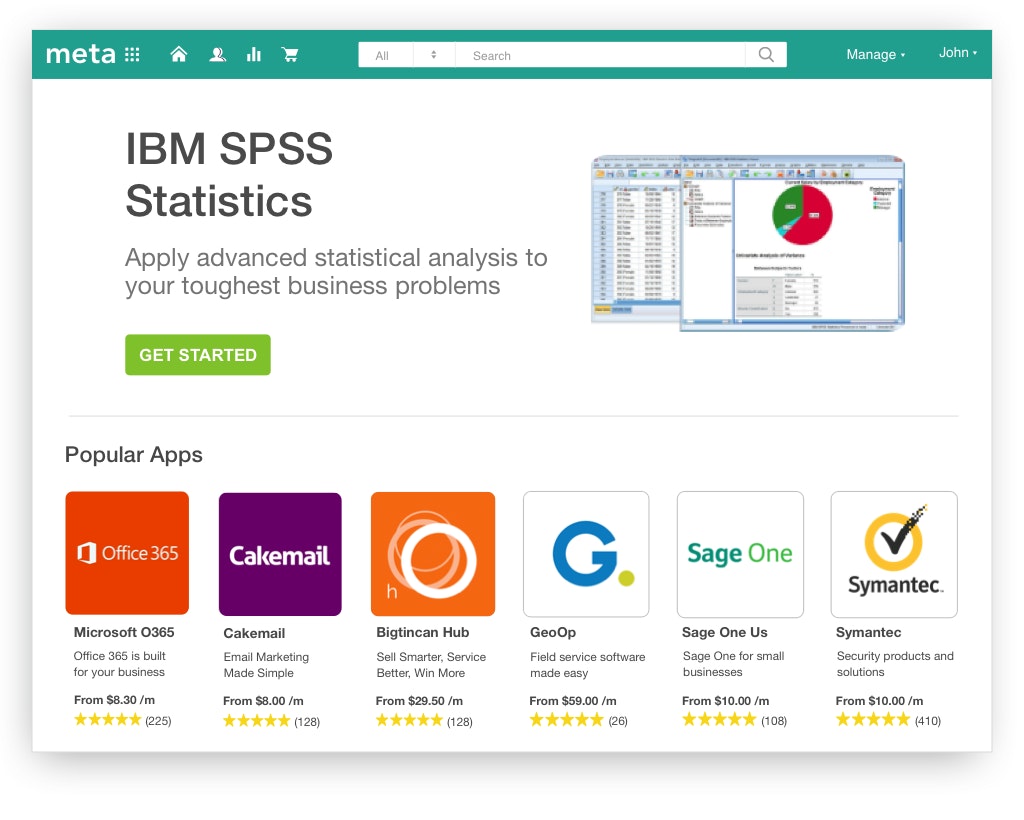This screenshot has height=820, width=1024.
Task: Click Symantec star rating
Action: [873, 720]
